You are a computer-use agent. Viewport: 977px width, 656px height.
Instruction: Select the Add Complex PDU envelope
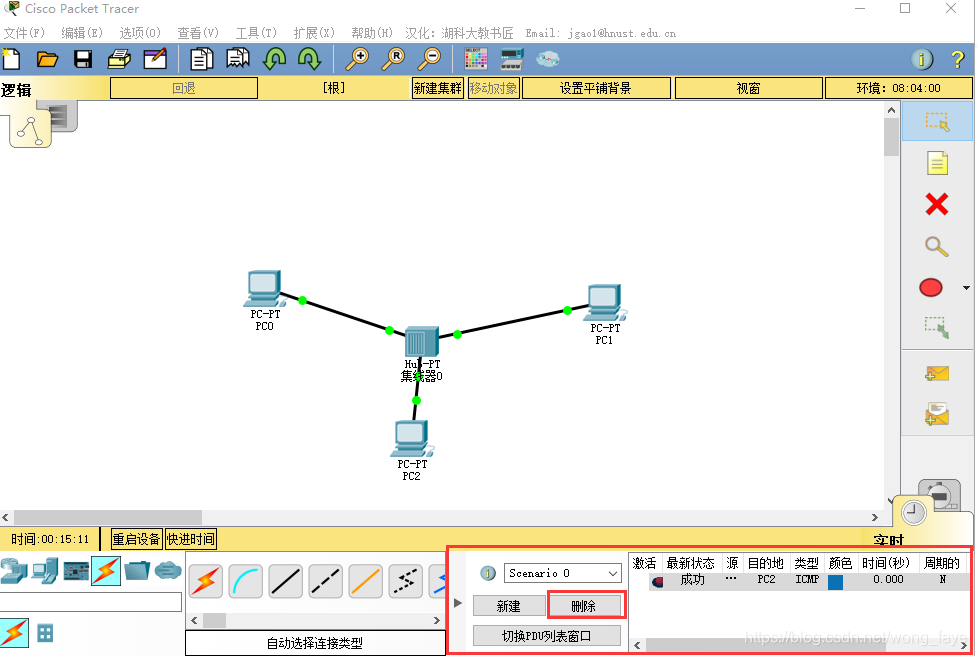(x=936, y=414)
